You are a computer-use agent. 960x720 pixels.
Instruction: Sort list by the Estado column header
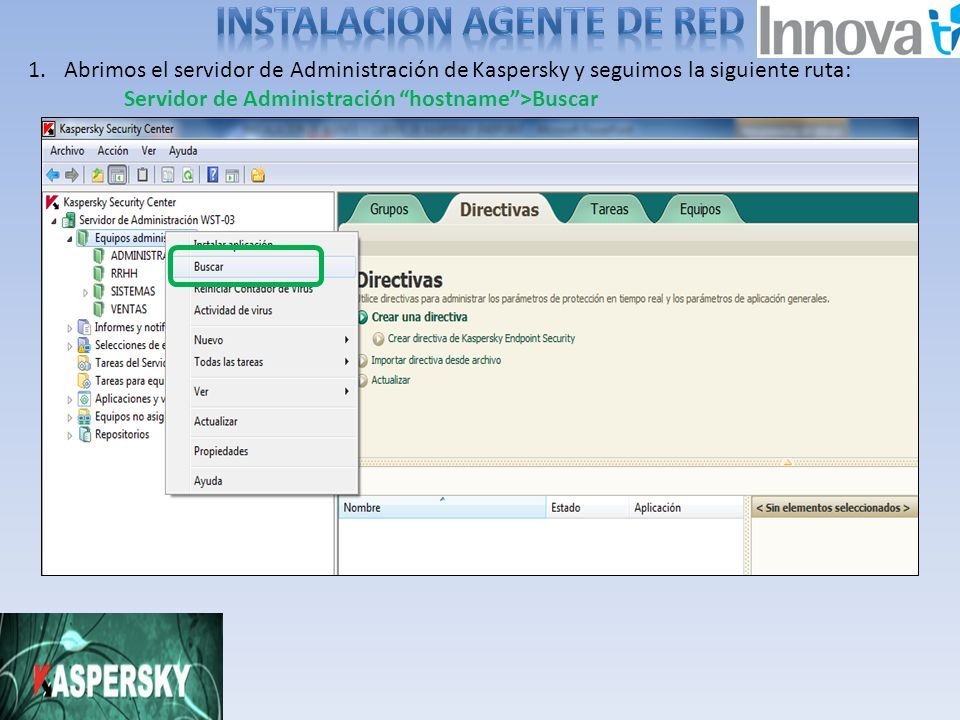587,508
